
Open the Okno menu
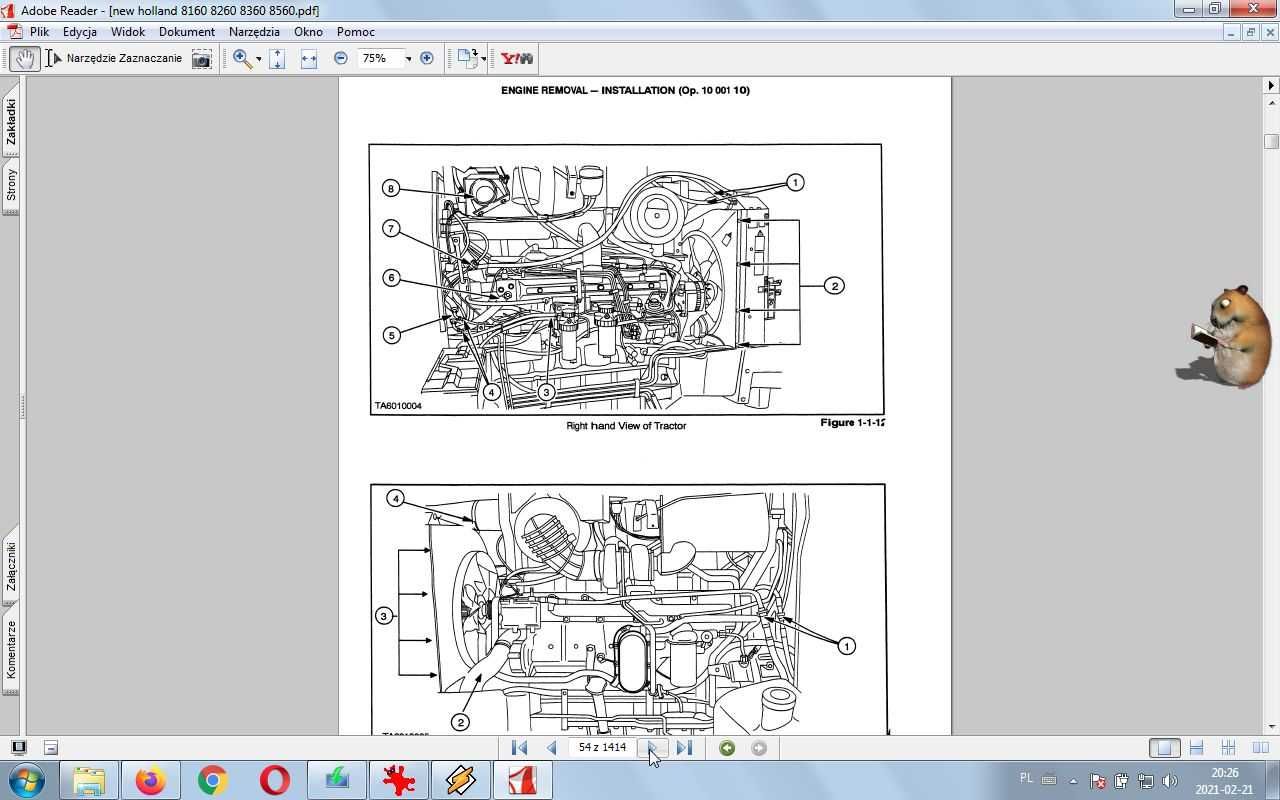(x=308, y=32)
